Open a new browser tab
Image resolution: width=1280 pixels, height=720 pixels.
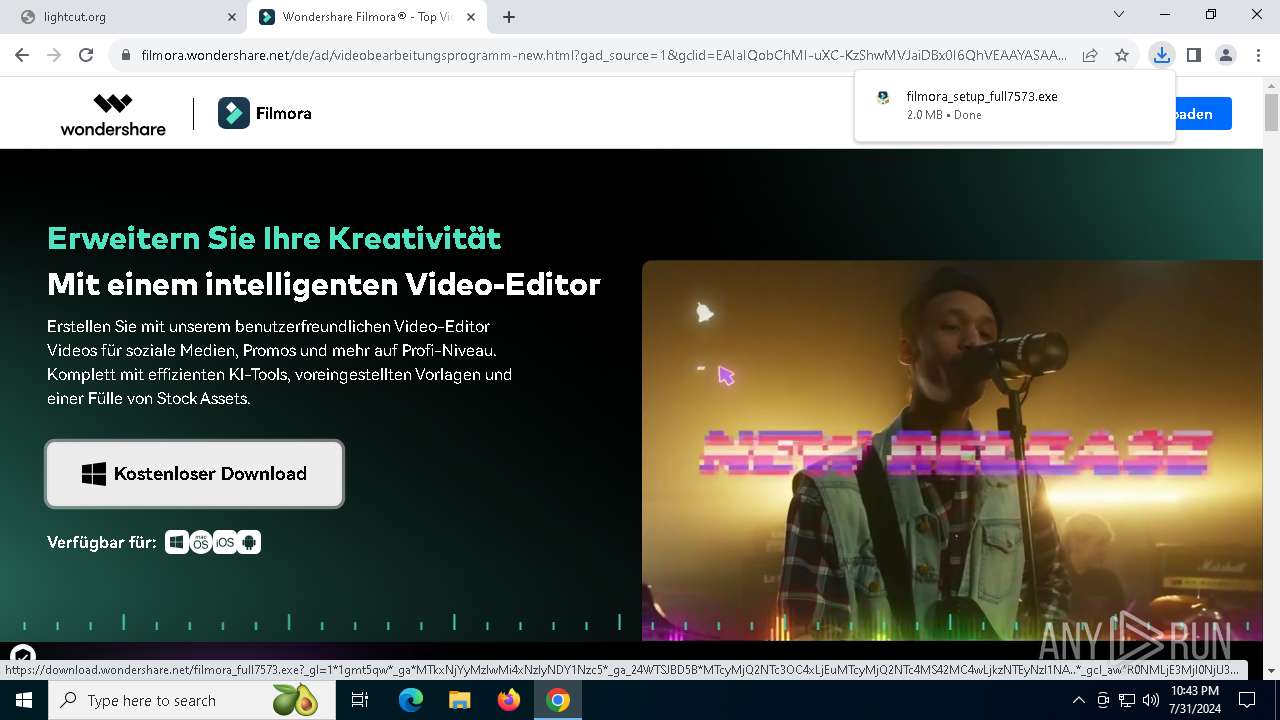click(x=509, y=17)
